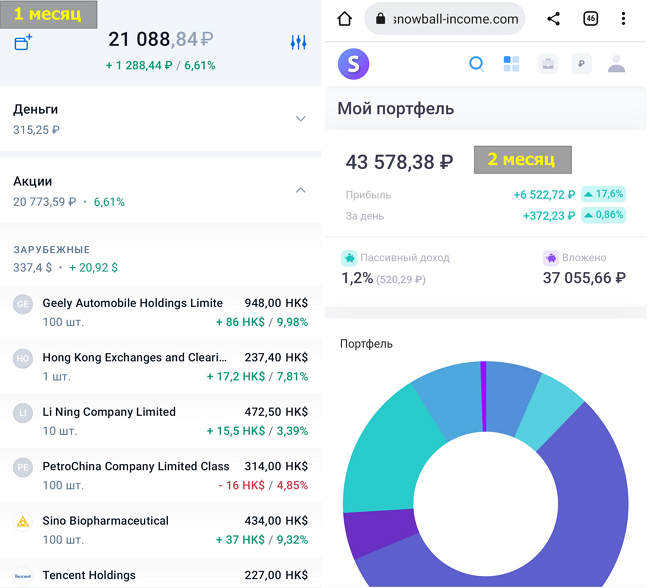Open Tencent Holdings position
Screen dimensions: 650x588
[160, 573]
